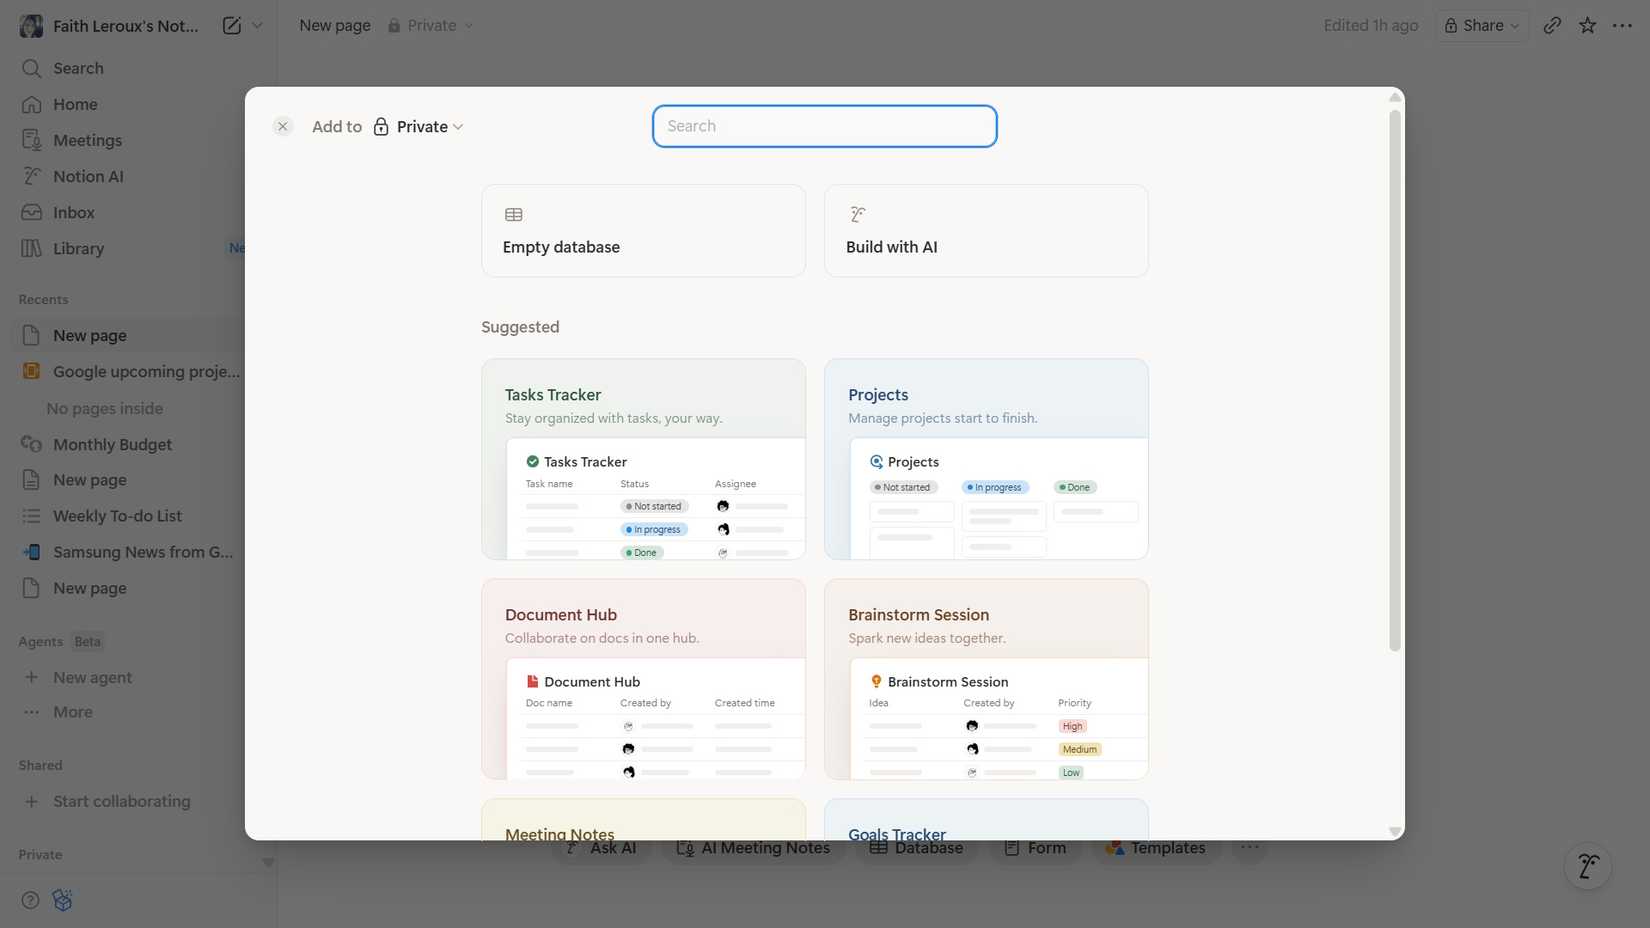Open help via the question mark icon
1650x928 pixels.
[x=29, y=899]
